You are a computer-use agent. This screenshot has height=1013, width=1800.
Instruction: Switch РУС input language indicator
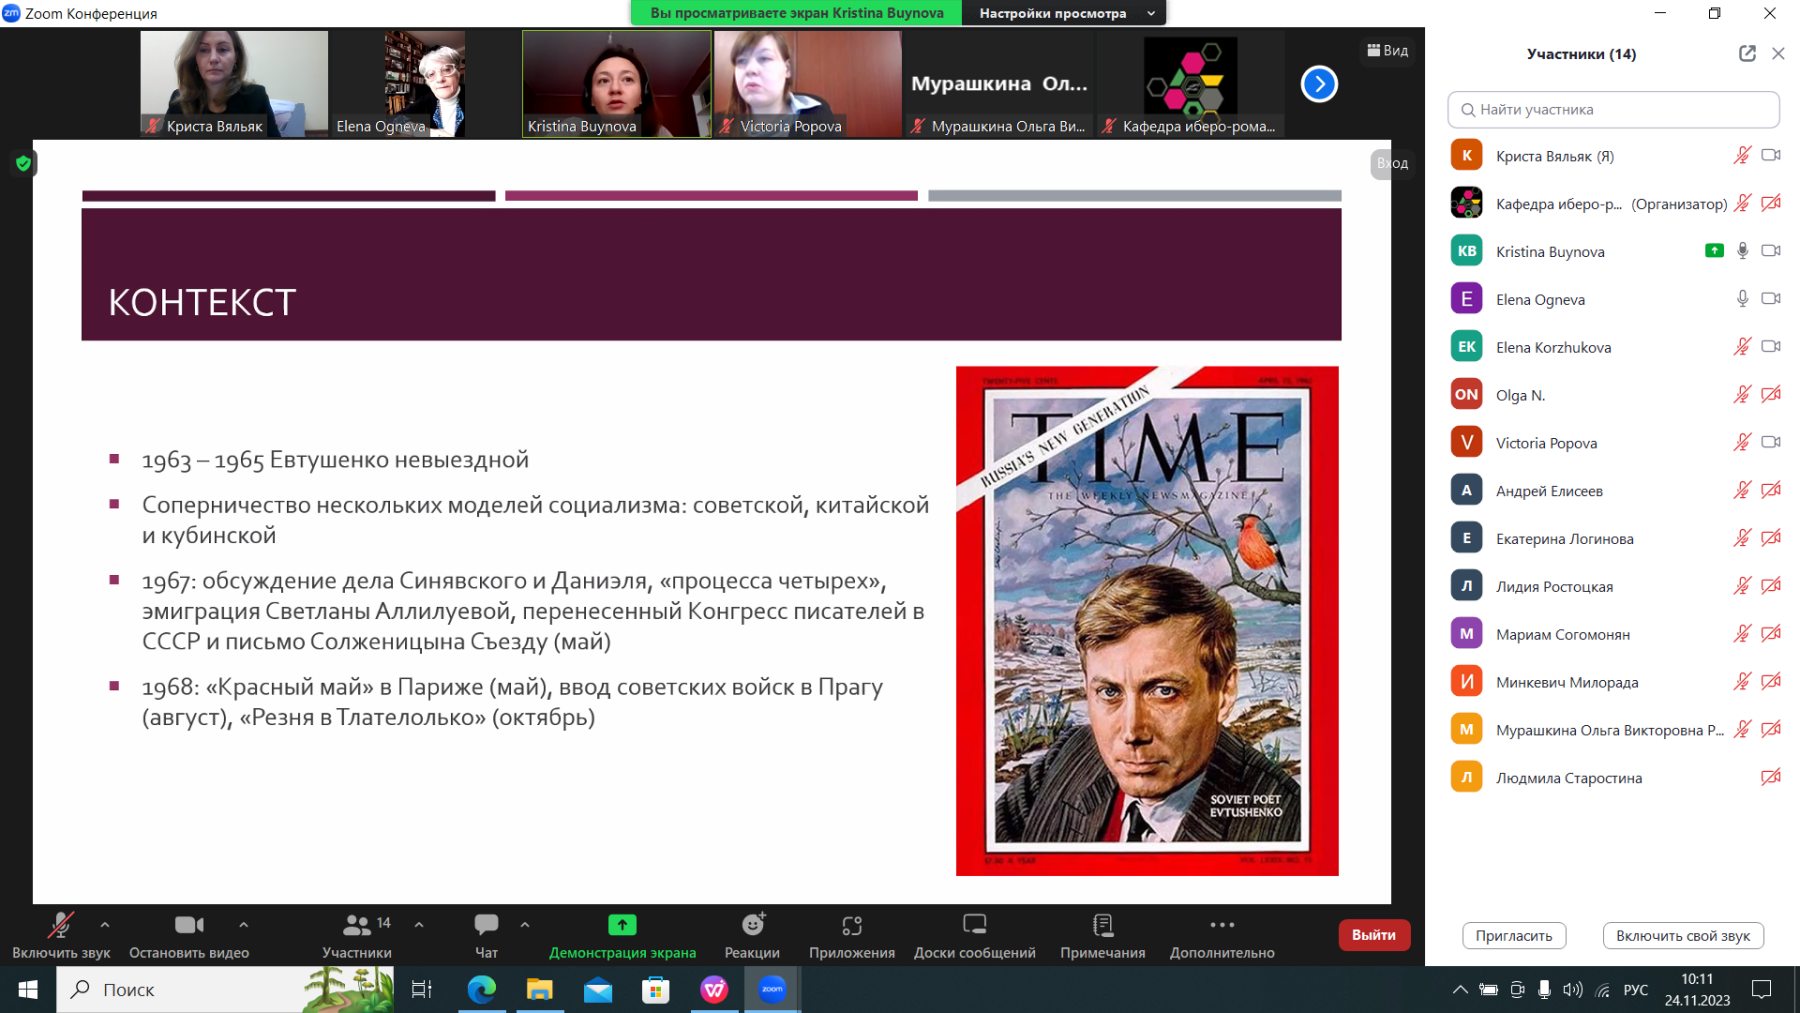(1636, 989)
